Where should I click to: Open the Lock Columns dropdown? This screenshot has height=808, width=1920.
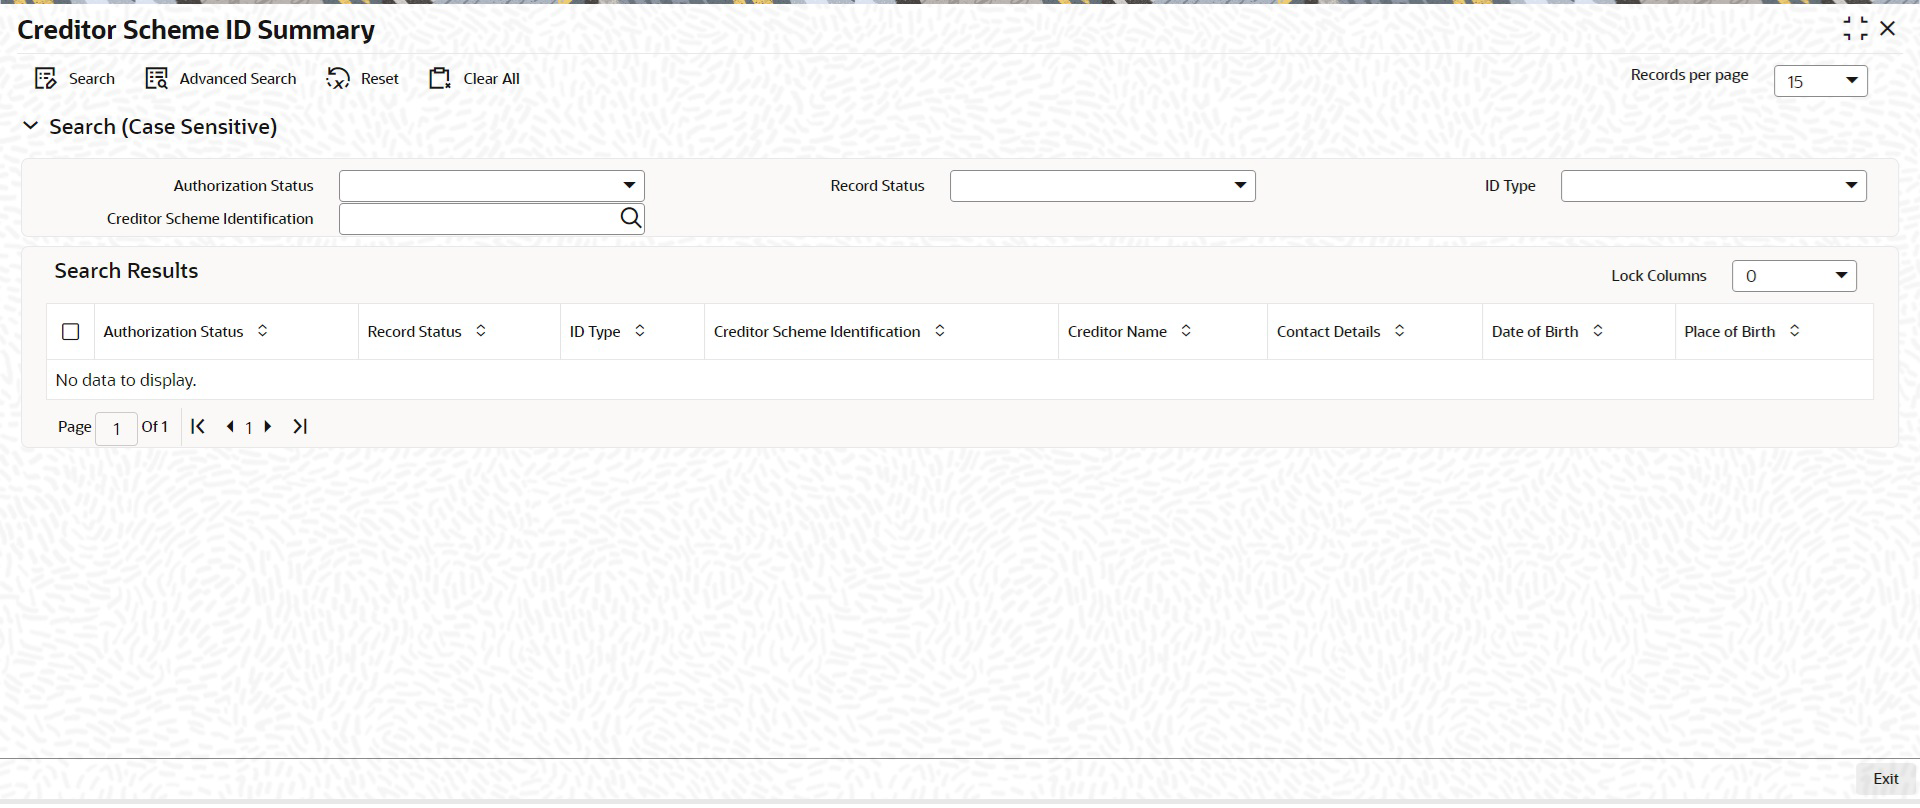point(1794,276)
